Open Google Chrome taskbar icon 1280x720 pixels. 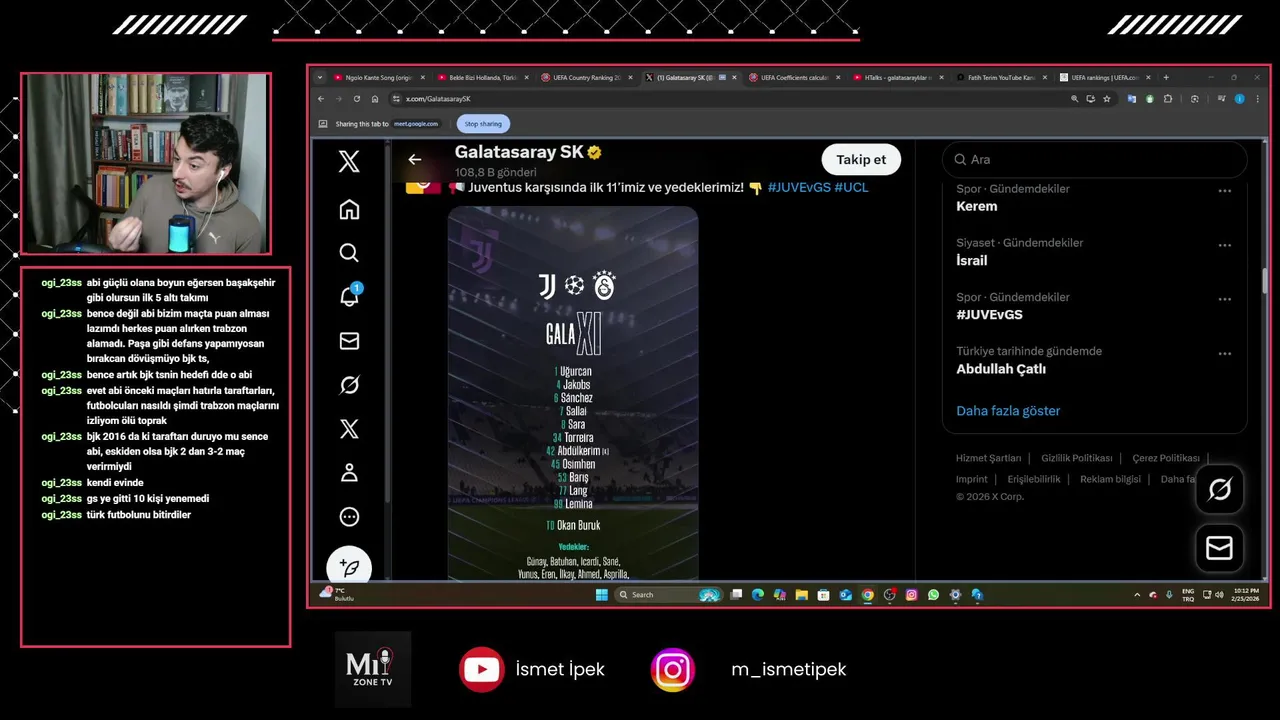tap(867, 595)
